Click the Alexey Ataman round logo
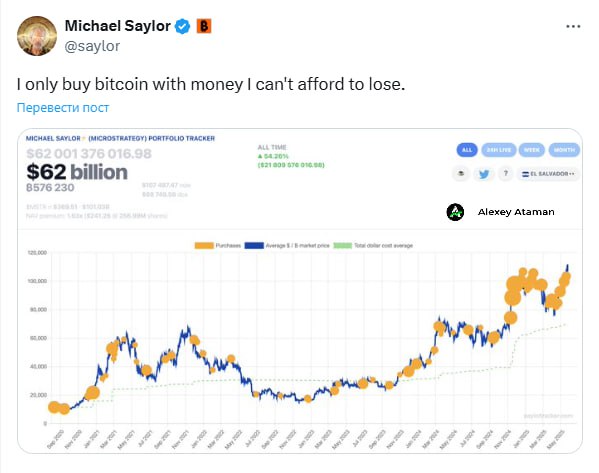This screenshot has height=473, width=599. click(x=455, y=212)
